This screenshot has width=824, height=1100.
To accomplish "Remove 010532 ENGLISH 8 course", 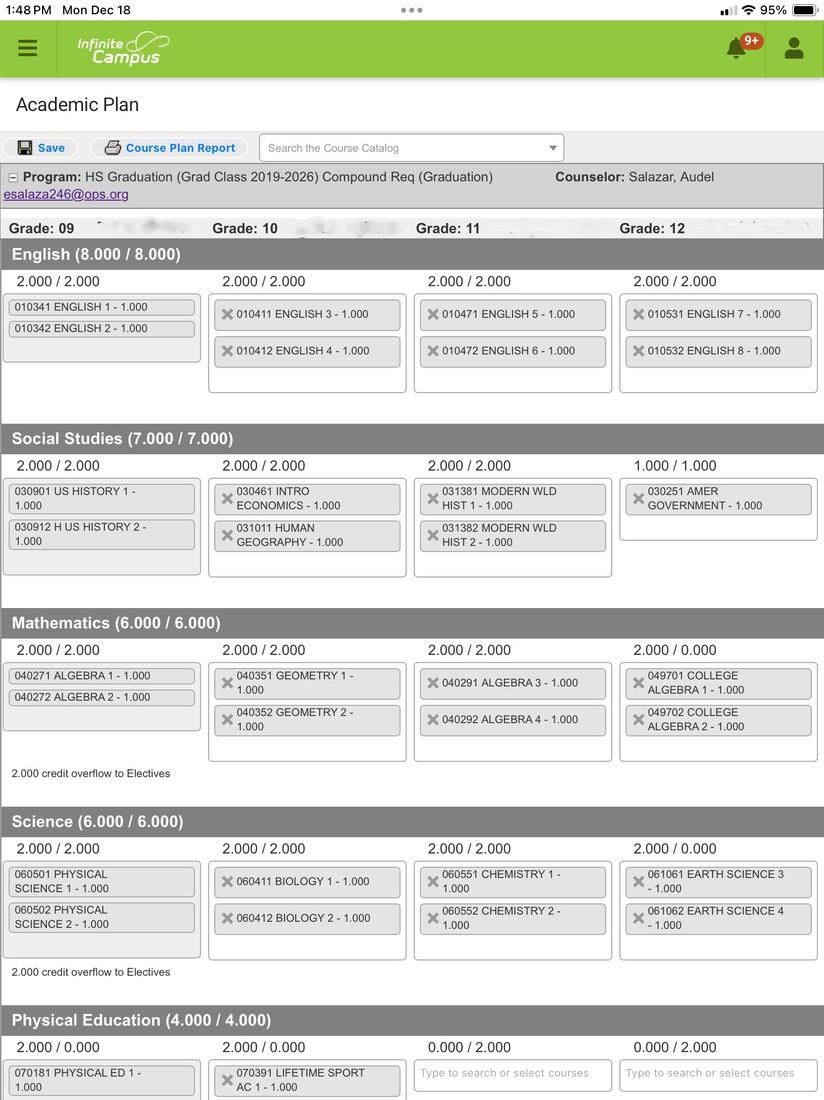I will pos(638,351).
